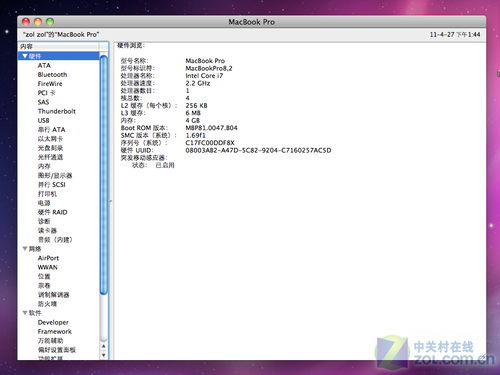500x375 pixels.
Task: Open the 打印机 printers entry
Action: click(47, 194)
